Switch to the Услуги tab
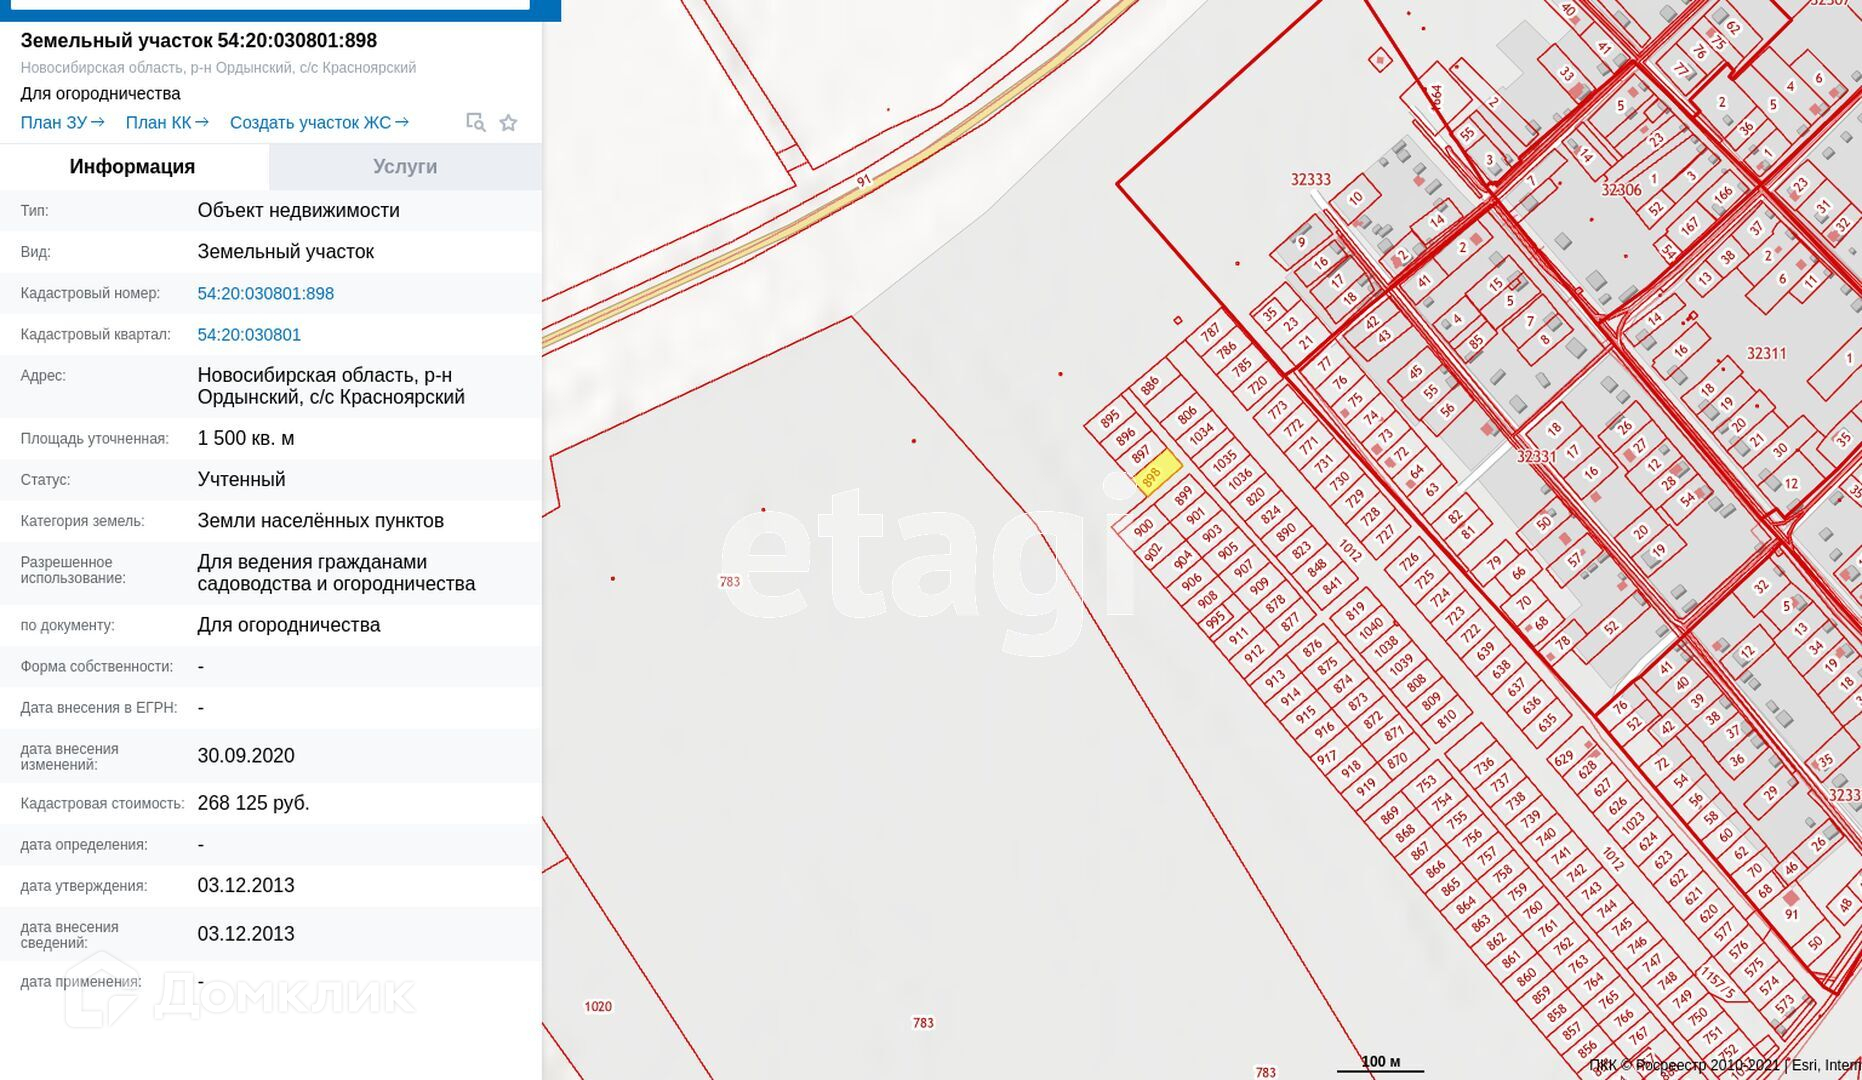Viewport: 1862px width, 1080px height. coord(405,167)
